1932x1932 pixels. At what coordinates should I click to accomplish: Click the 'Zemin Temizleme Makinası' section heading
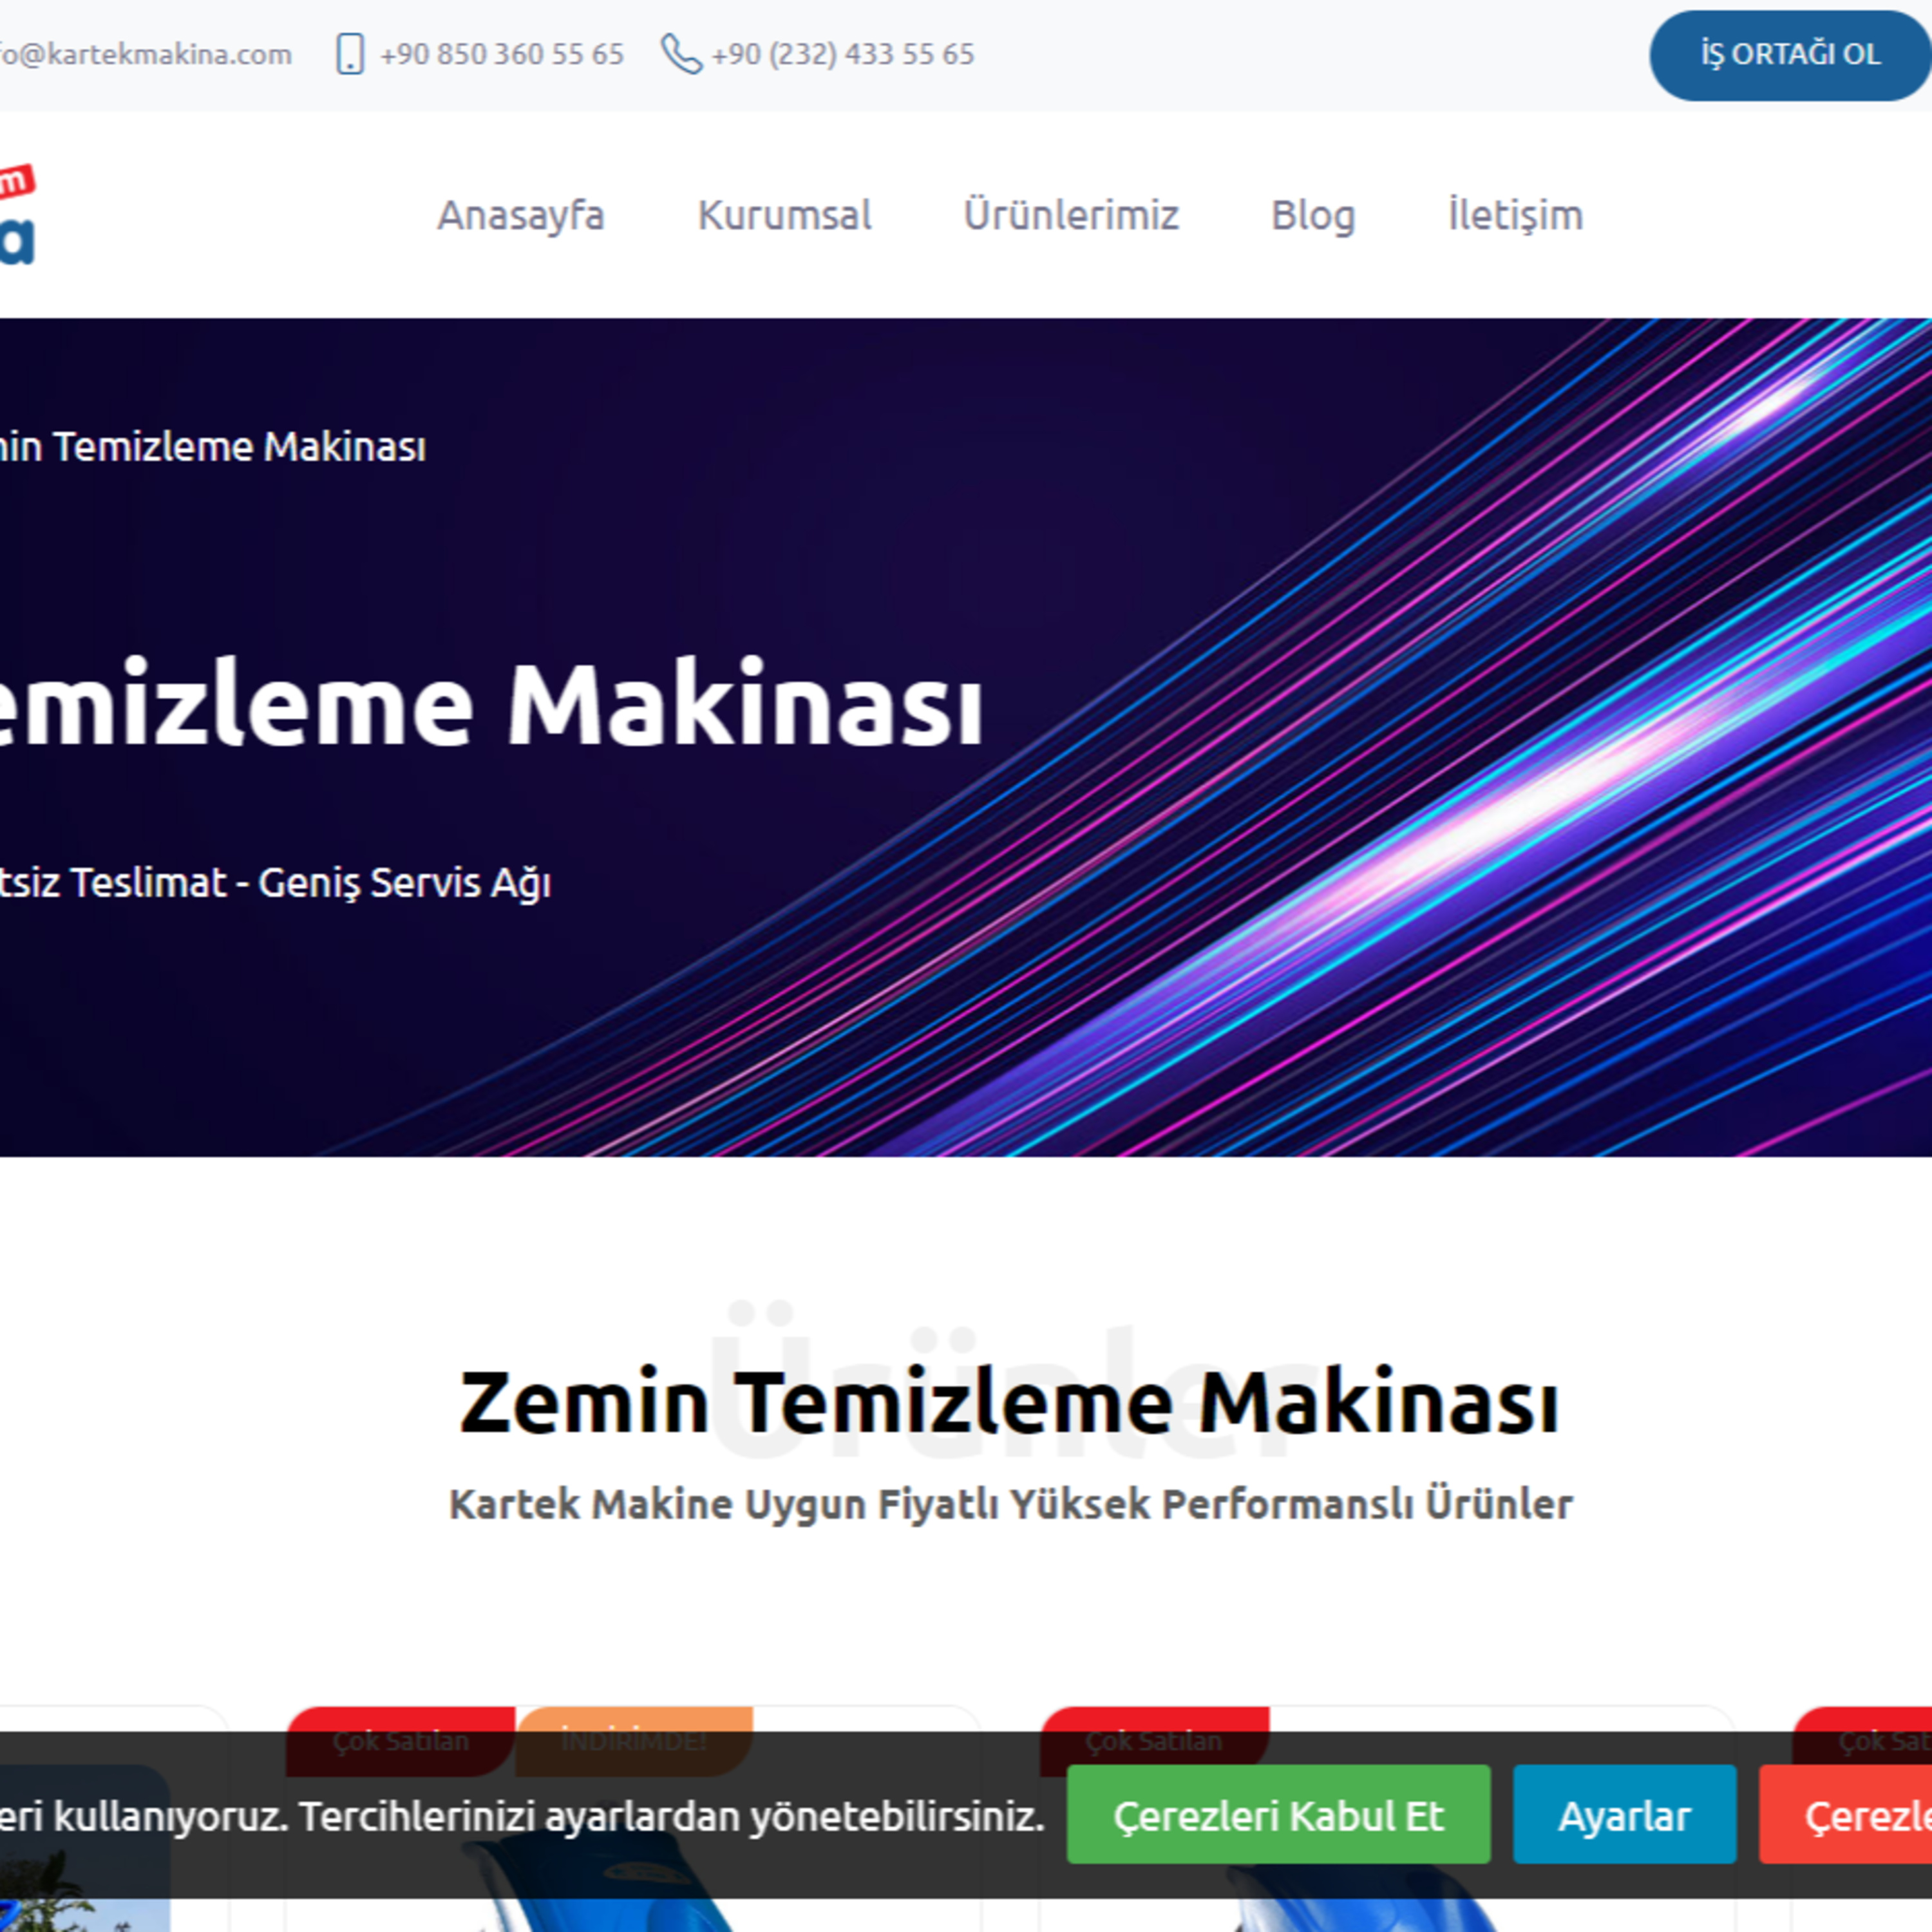1009,1402
